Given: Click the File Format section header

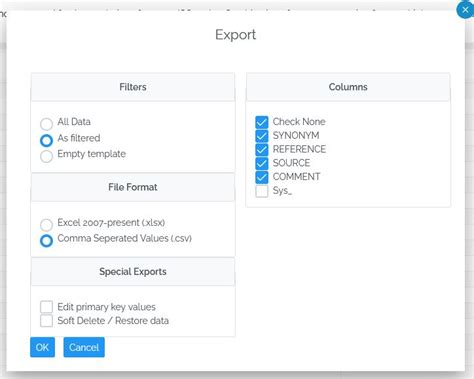Looking at the screenshot, I should [133, 187].
